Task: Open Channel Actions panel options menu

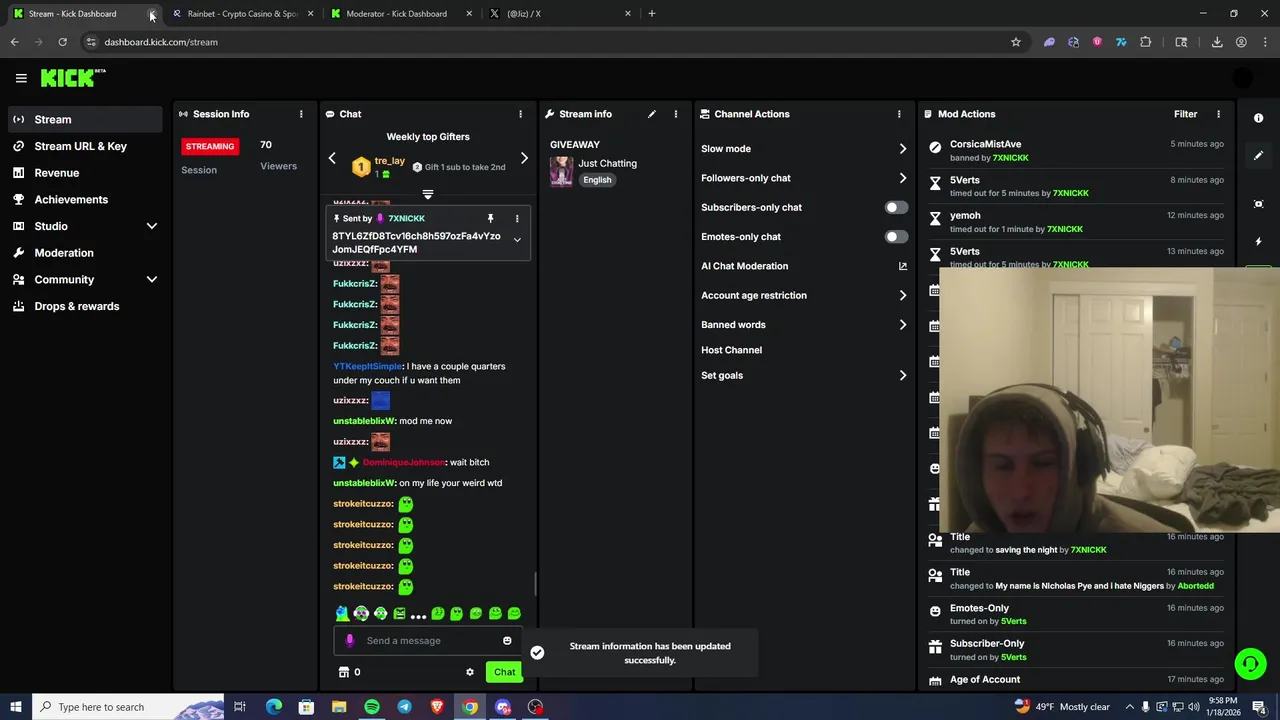Action: click(899, 114)
